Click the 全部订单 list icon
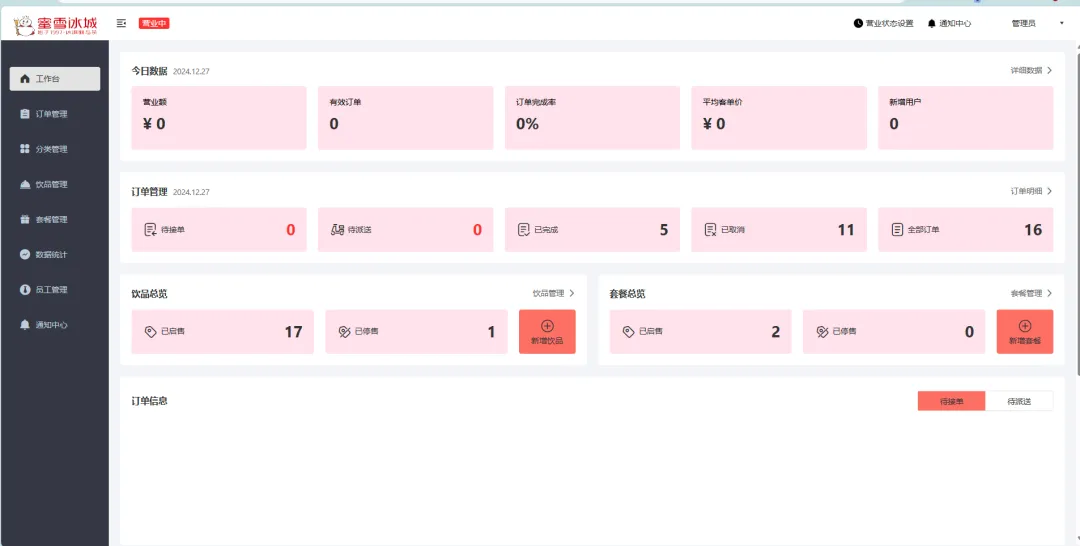The image size is (1080, 546). [x=897, y=230]
